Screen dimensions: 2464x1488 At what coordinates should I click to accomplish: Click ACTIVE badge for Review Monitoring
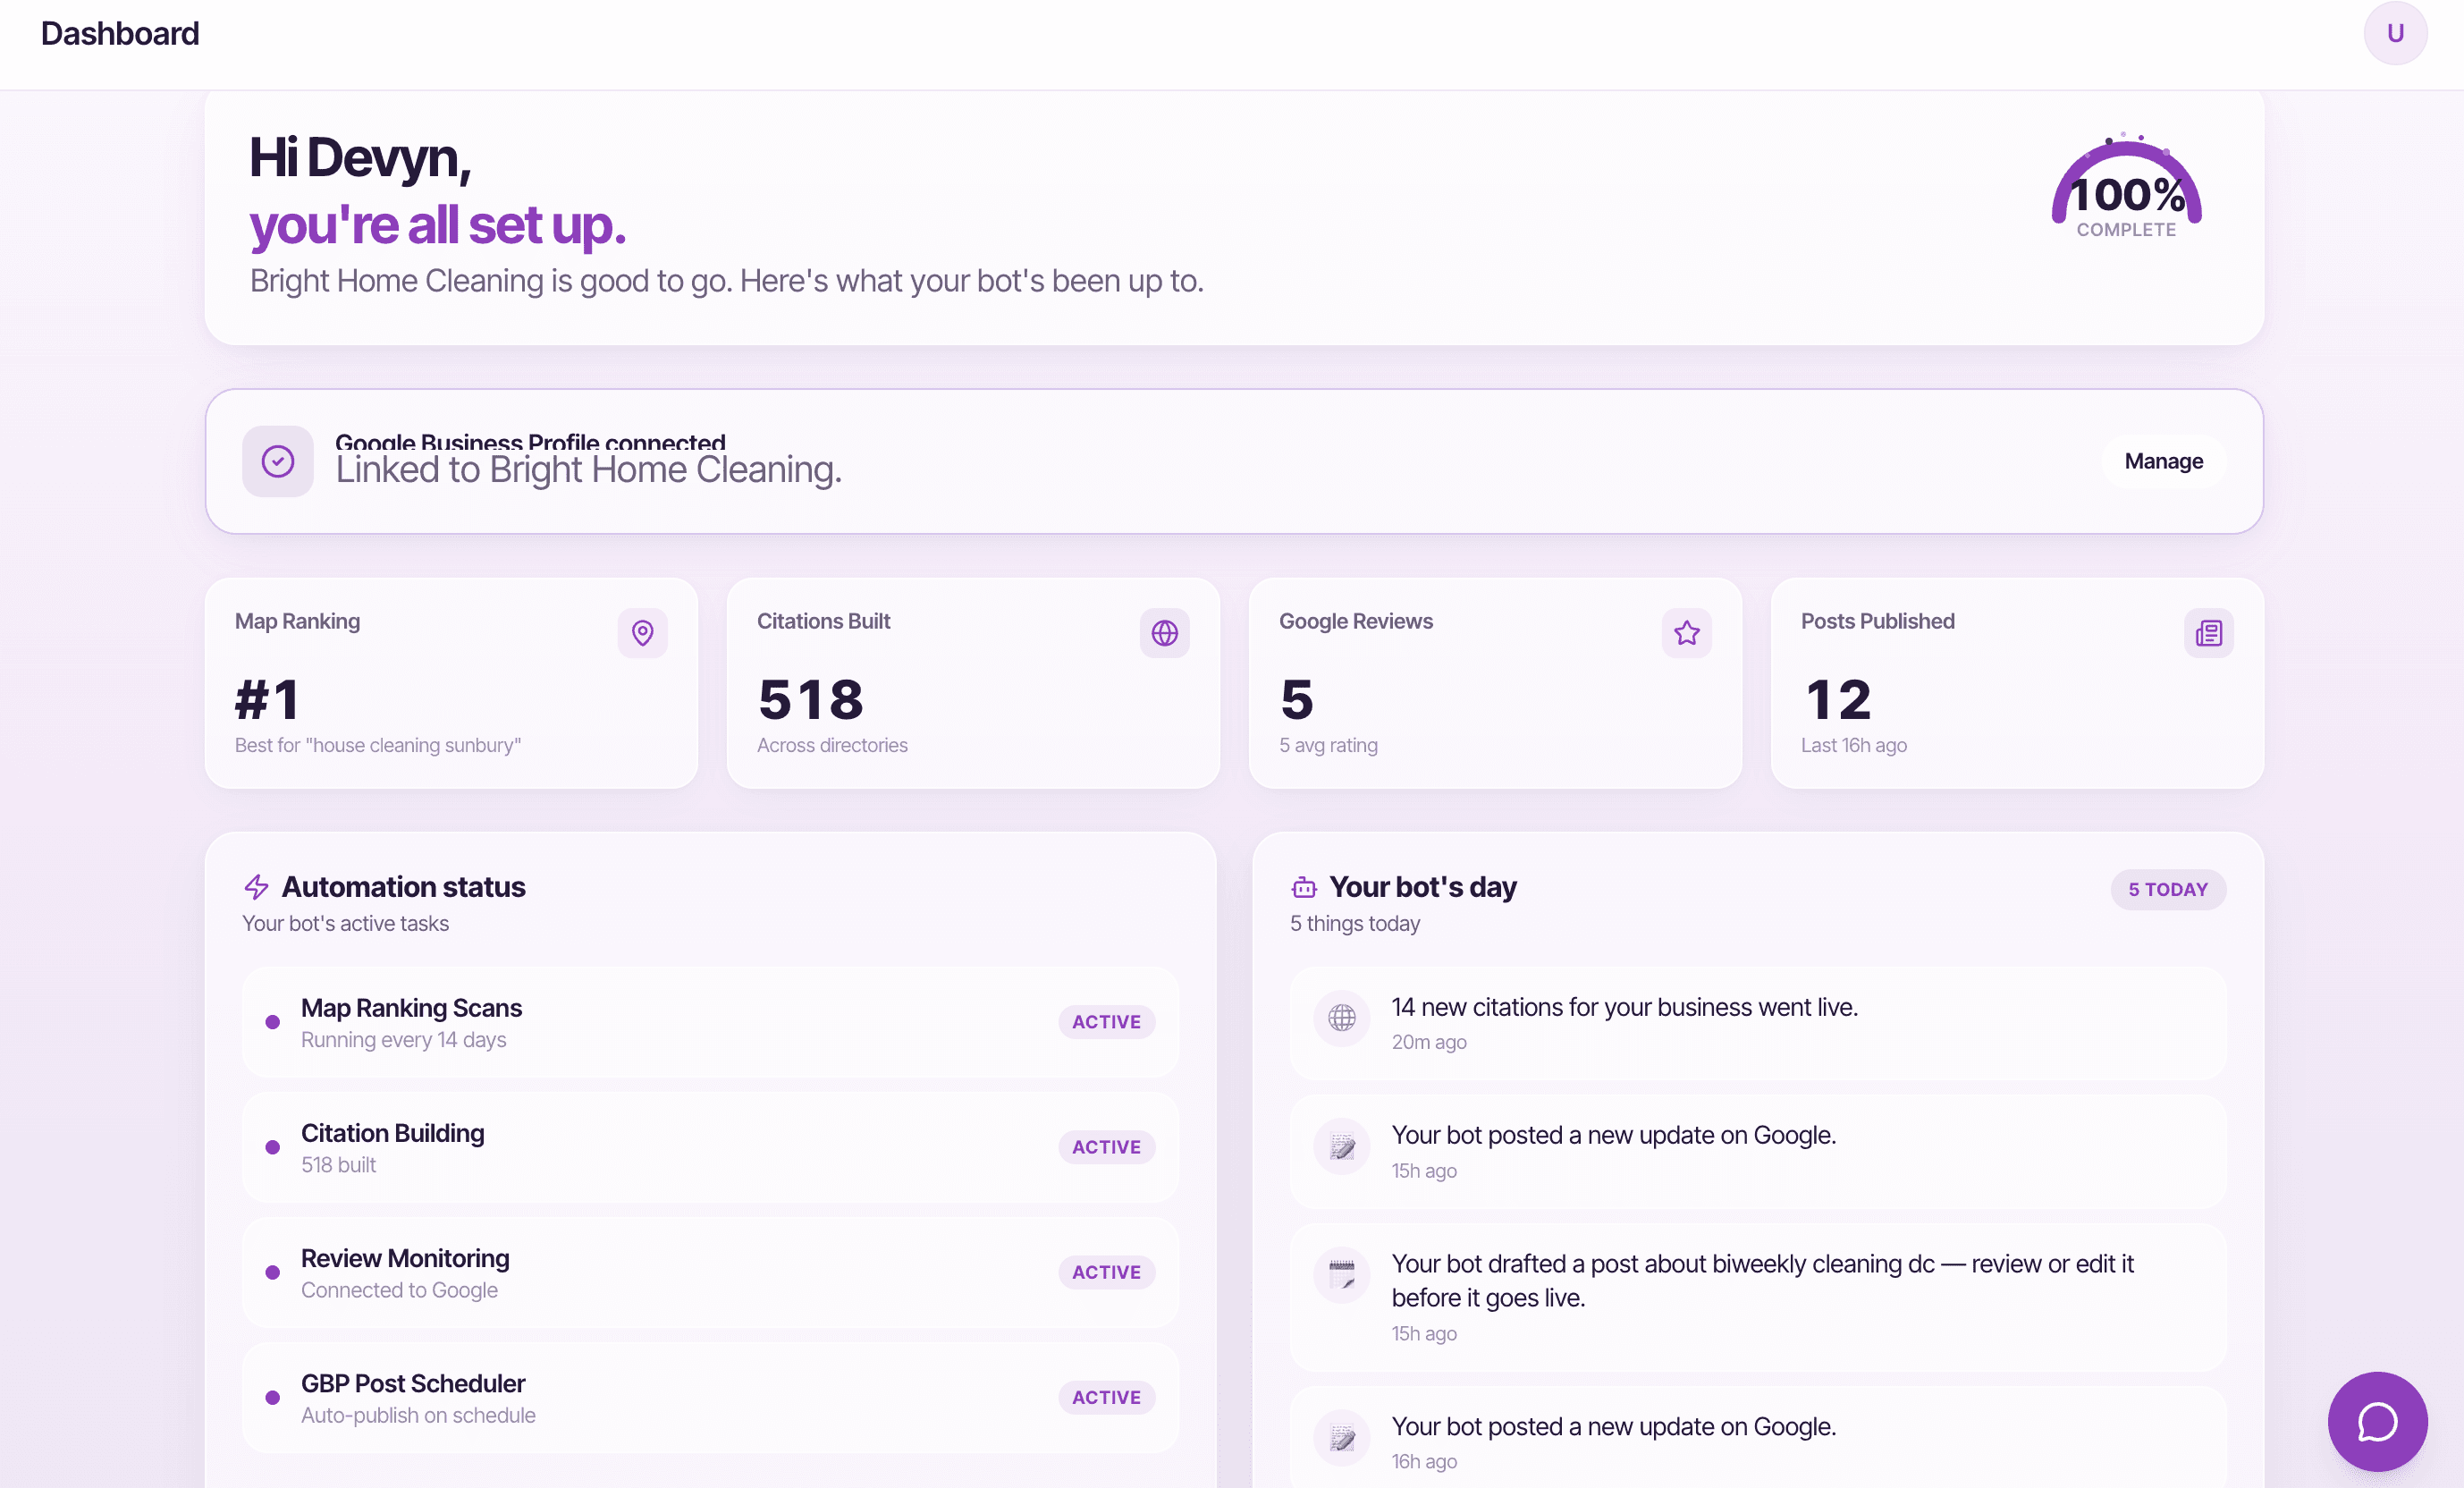pyautogui.click(x=1106, y=1272)
